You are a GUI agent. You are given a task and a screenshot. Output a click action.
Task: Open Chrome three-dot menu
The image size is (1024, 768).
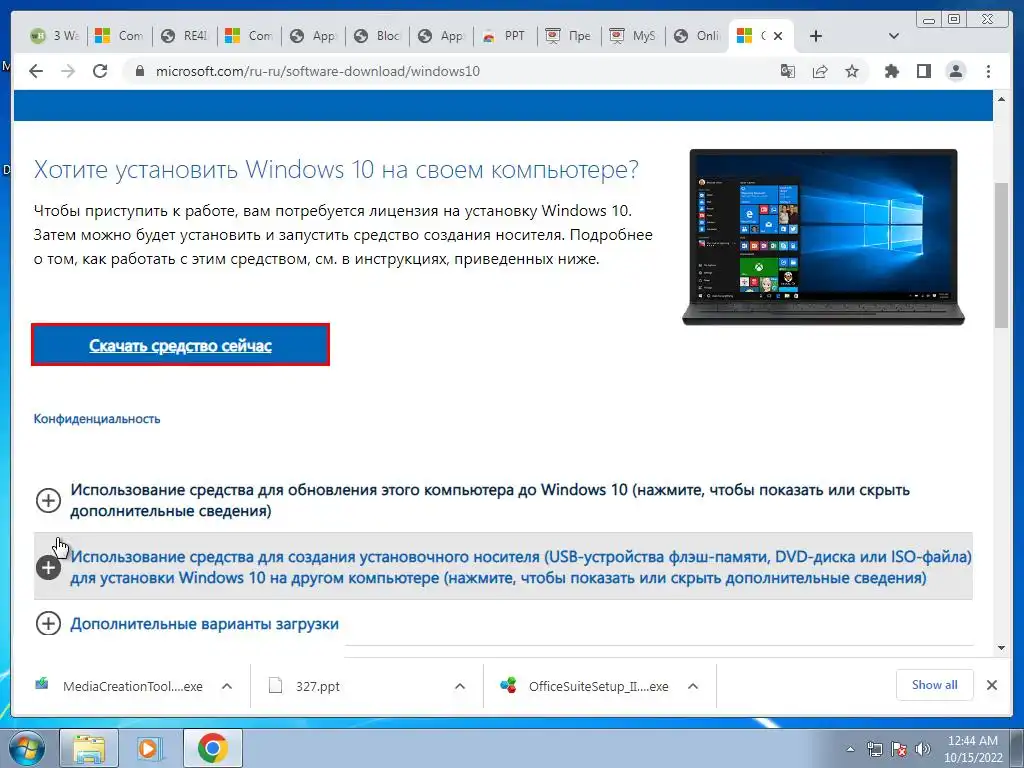pos(988,71)
